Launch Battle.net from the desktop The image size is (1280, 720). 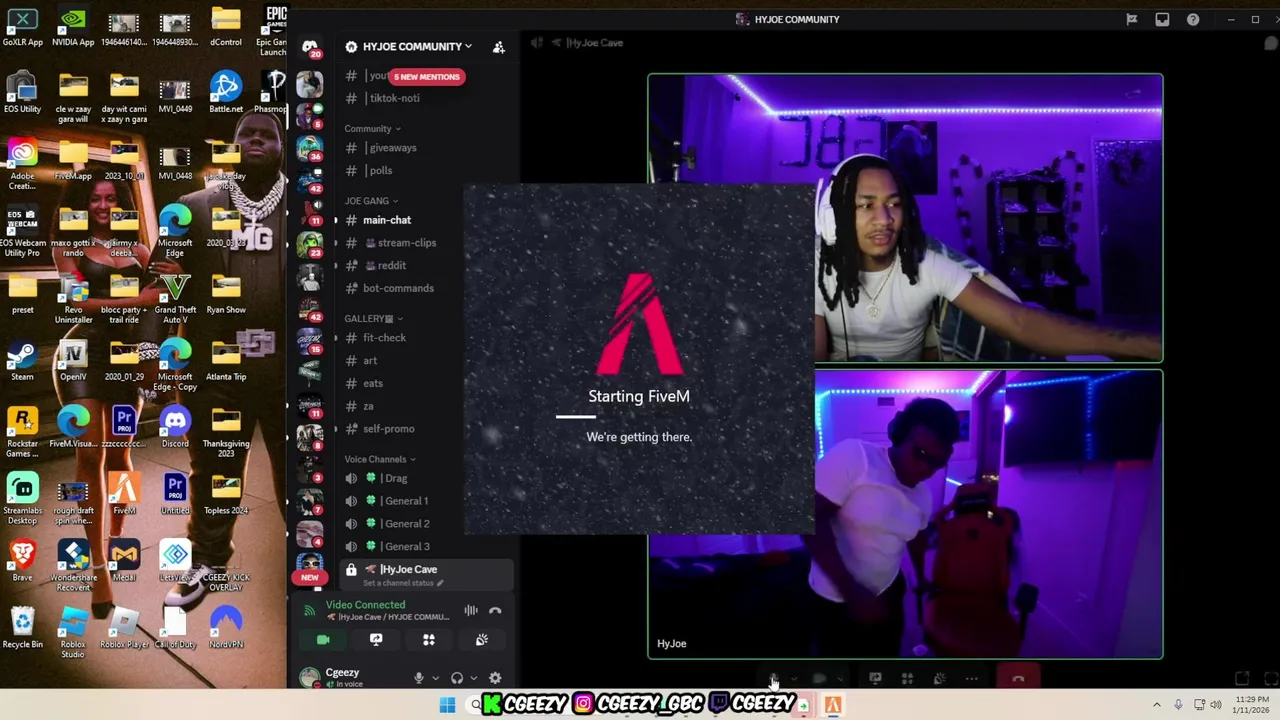pyautogui.click(x=226, y=92)
